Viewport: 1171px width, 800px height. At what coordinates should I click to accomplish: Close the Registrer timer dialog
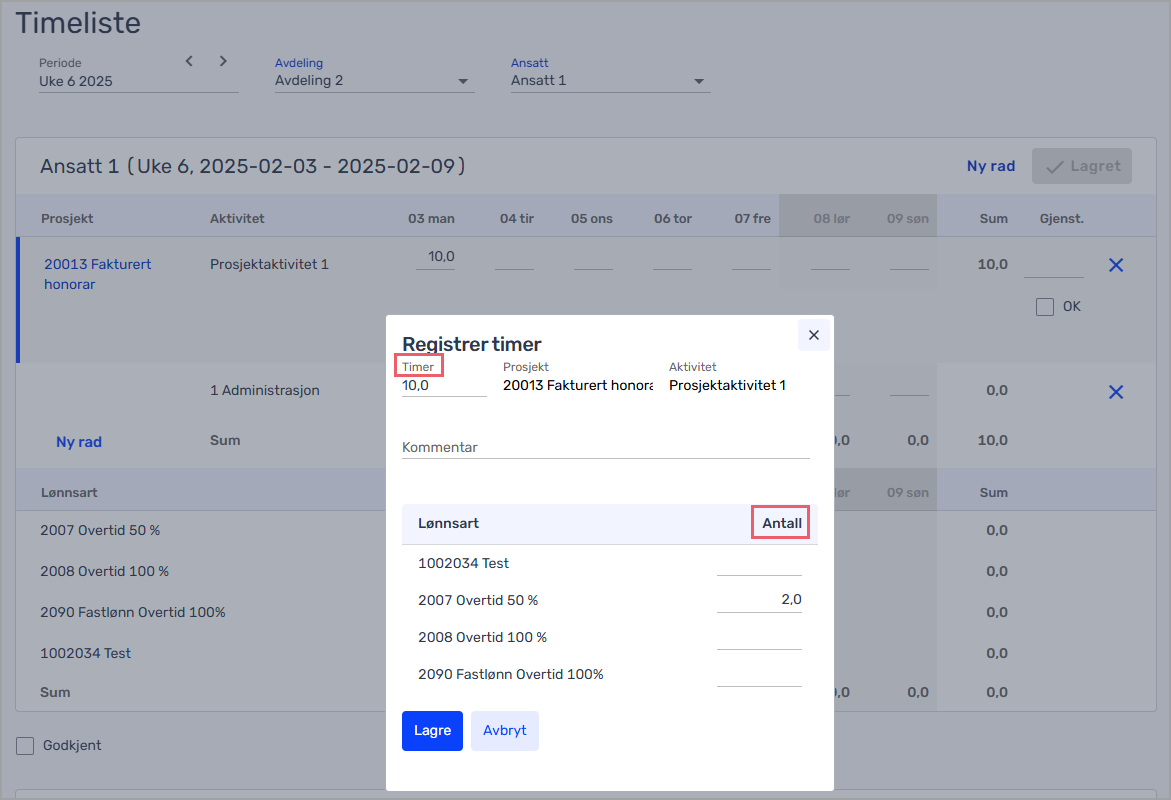(x=814, y=335)
